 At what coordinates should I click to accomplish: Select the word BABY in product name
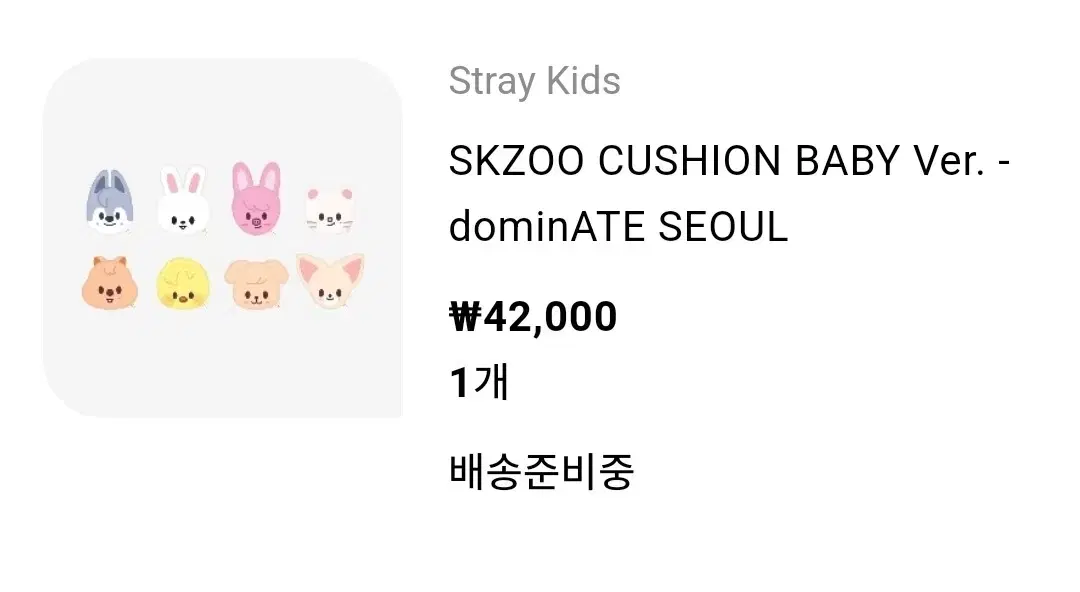(847, 161)
